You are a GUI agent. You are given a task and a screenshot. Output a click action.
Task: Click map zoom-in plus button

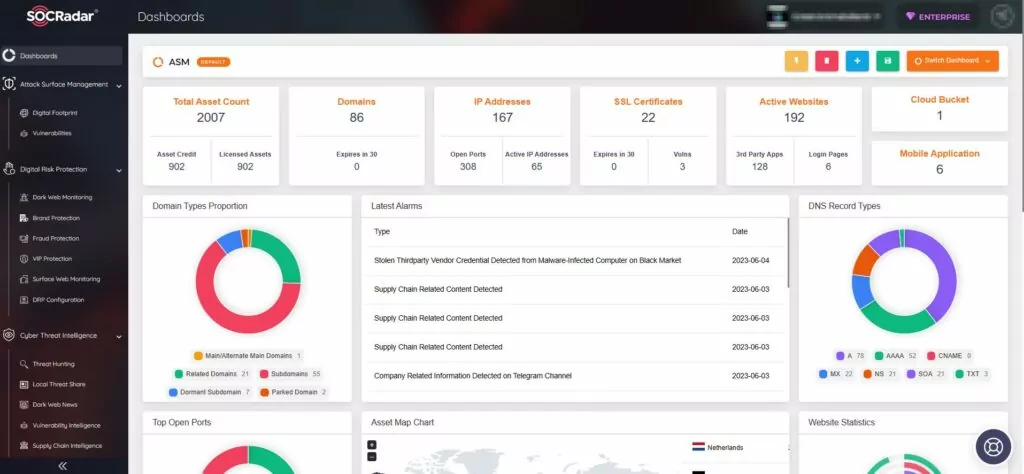point(372,445)
